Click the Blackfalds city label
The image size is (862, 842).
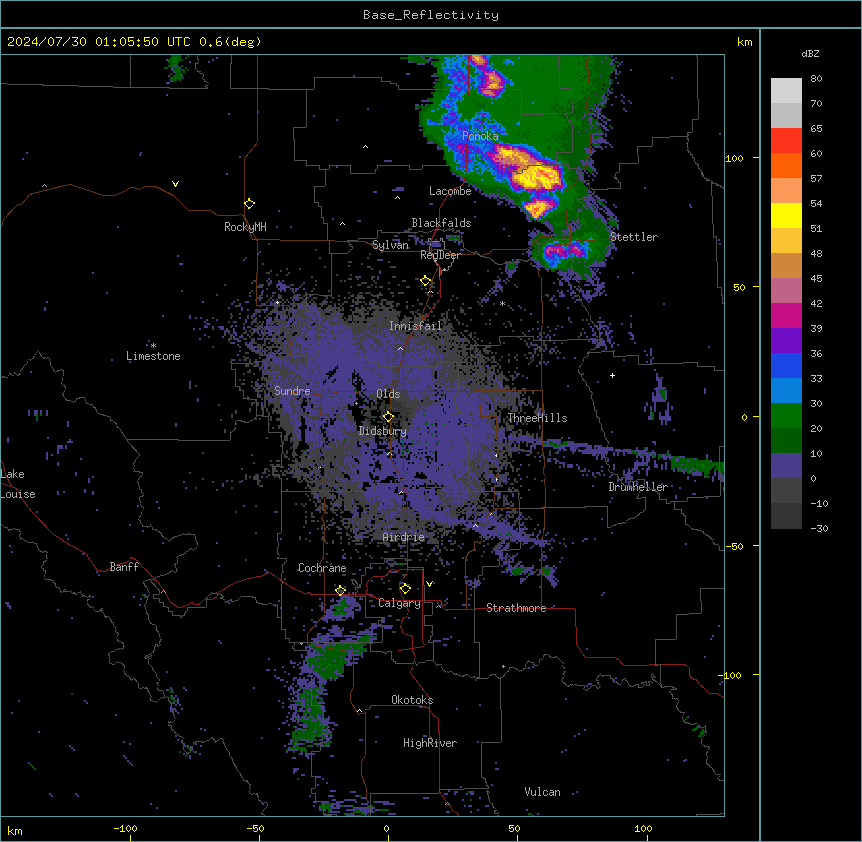pyautogui.click(x=441, y=223)
